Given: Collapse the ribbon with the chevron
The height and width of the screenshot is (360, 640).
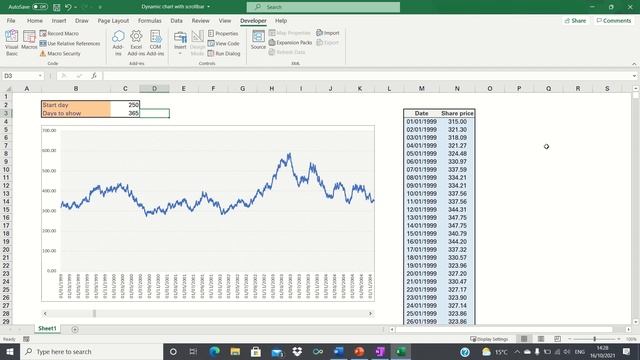Looking at the screenshot, I should pos(634,64).
